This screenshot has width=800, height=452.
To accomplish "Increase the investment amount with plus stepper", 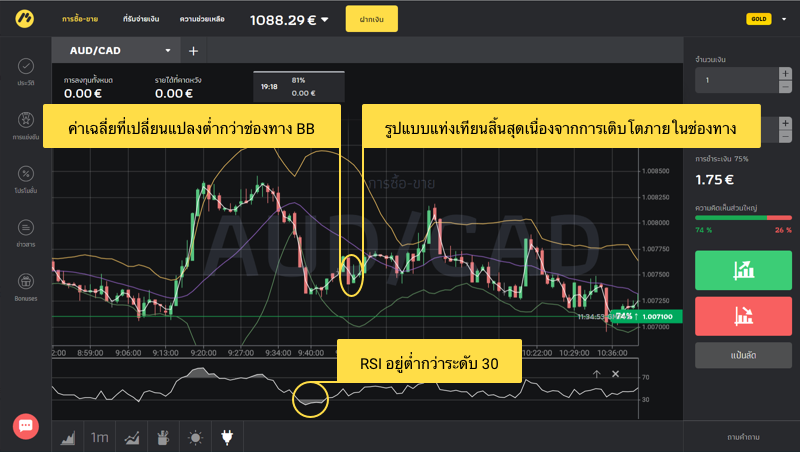I will pos(785,73).
